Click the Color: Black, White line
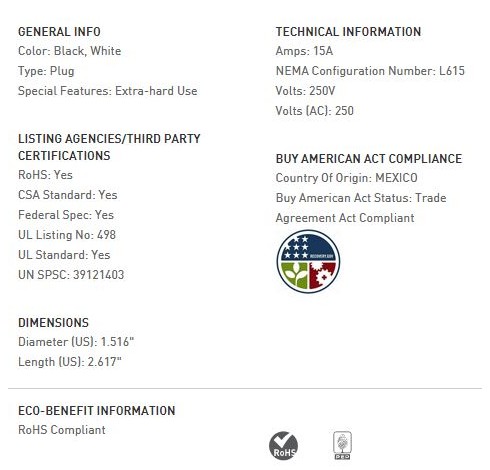This screenshot has height=470, width=490. 70,51
